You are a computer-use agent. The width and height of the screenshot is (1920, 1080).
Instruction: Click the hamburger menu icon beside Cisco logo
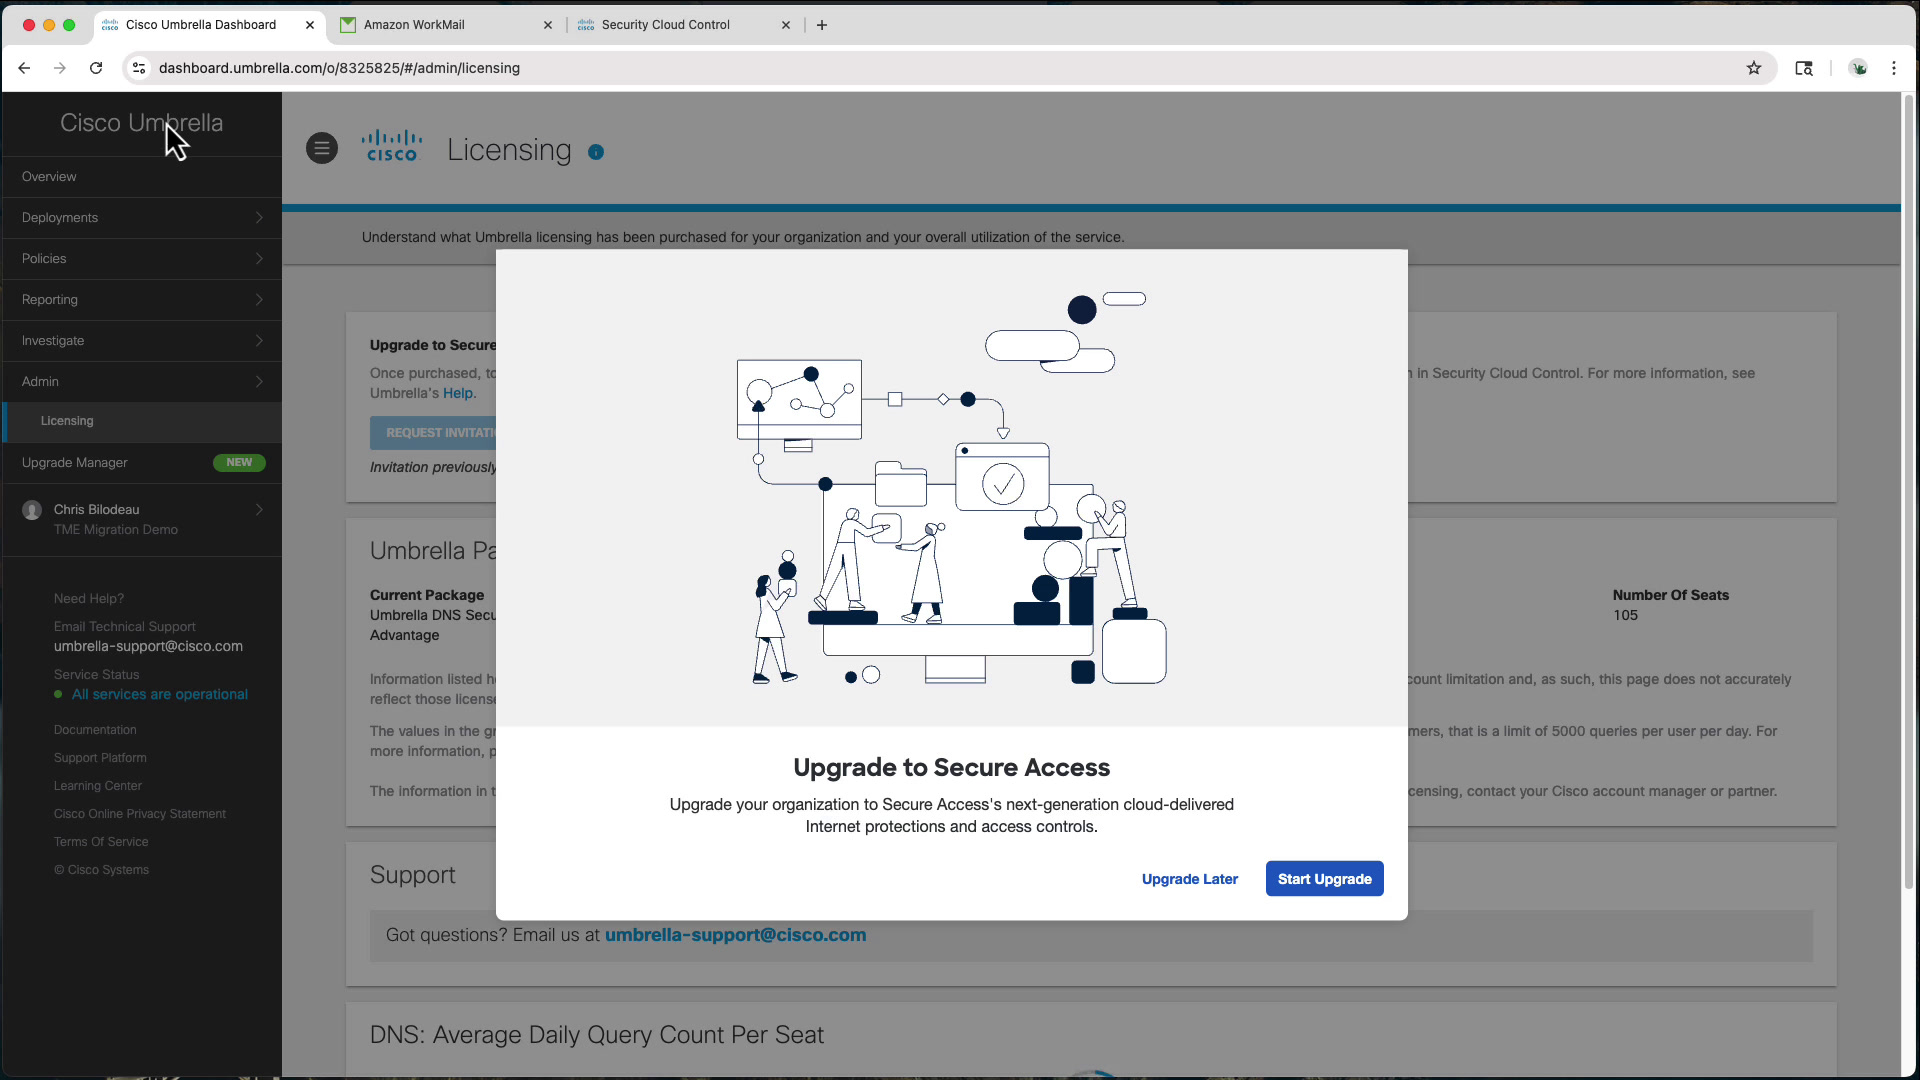[x=321, y=149]
